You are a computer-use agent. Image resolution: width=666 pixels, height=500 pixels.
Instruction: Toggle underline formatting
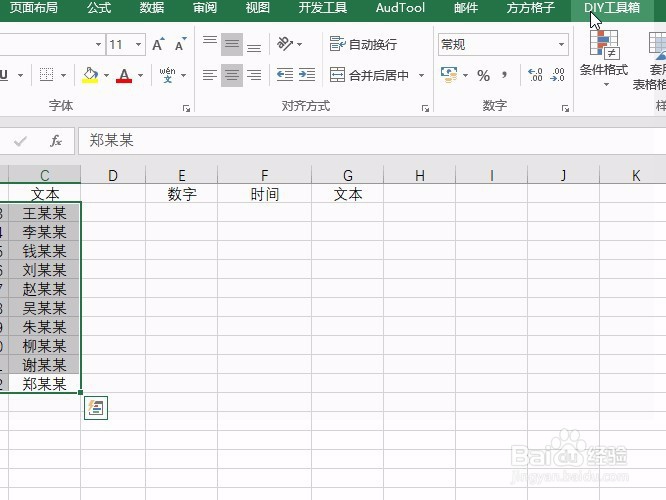[x=3, y=75]
